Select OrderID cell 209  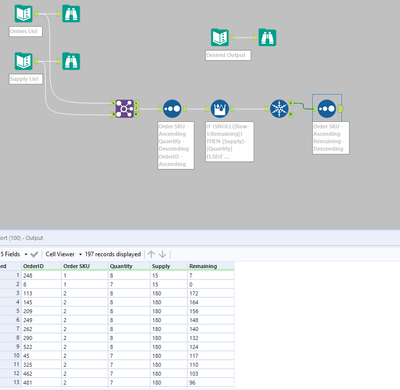pos(41,311)
